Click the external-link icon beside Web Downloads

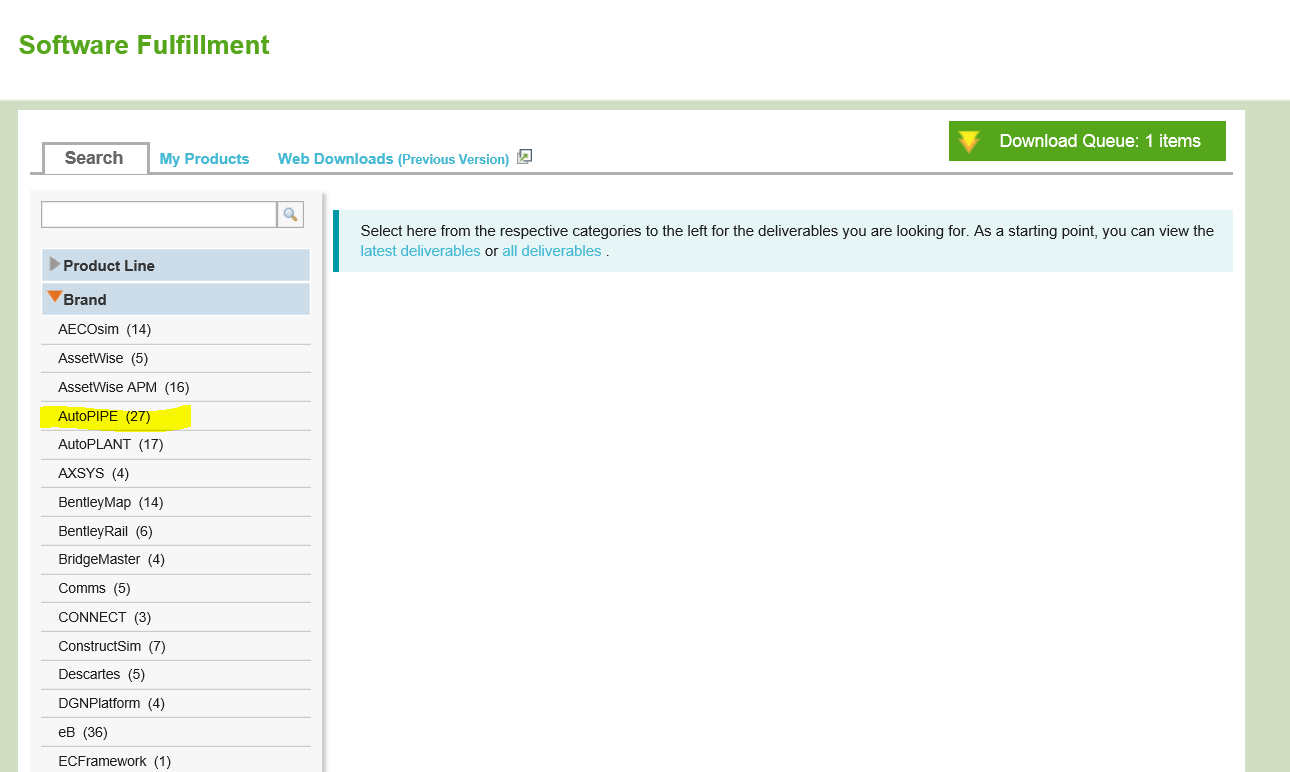(525, 157)
